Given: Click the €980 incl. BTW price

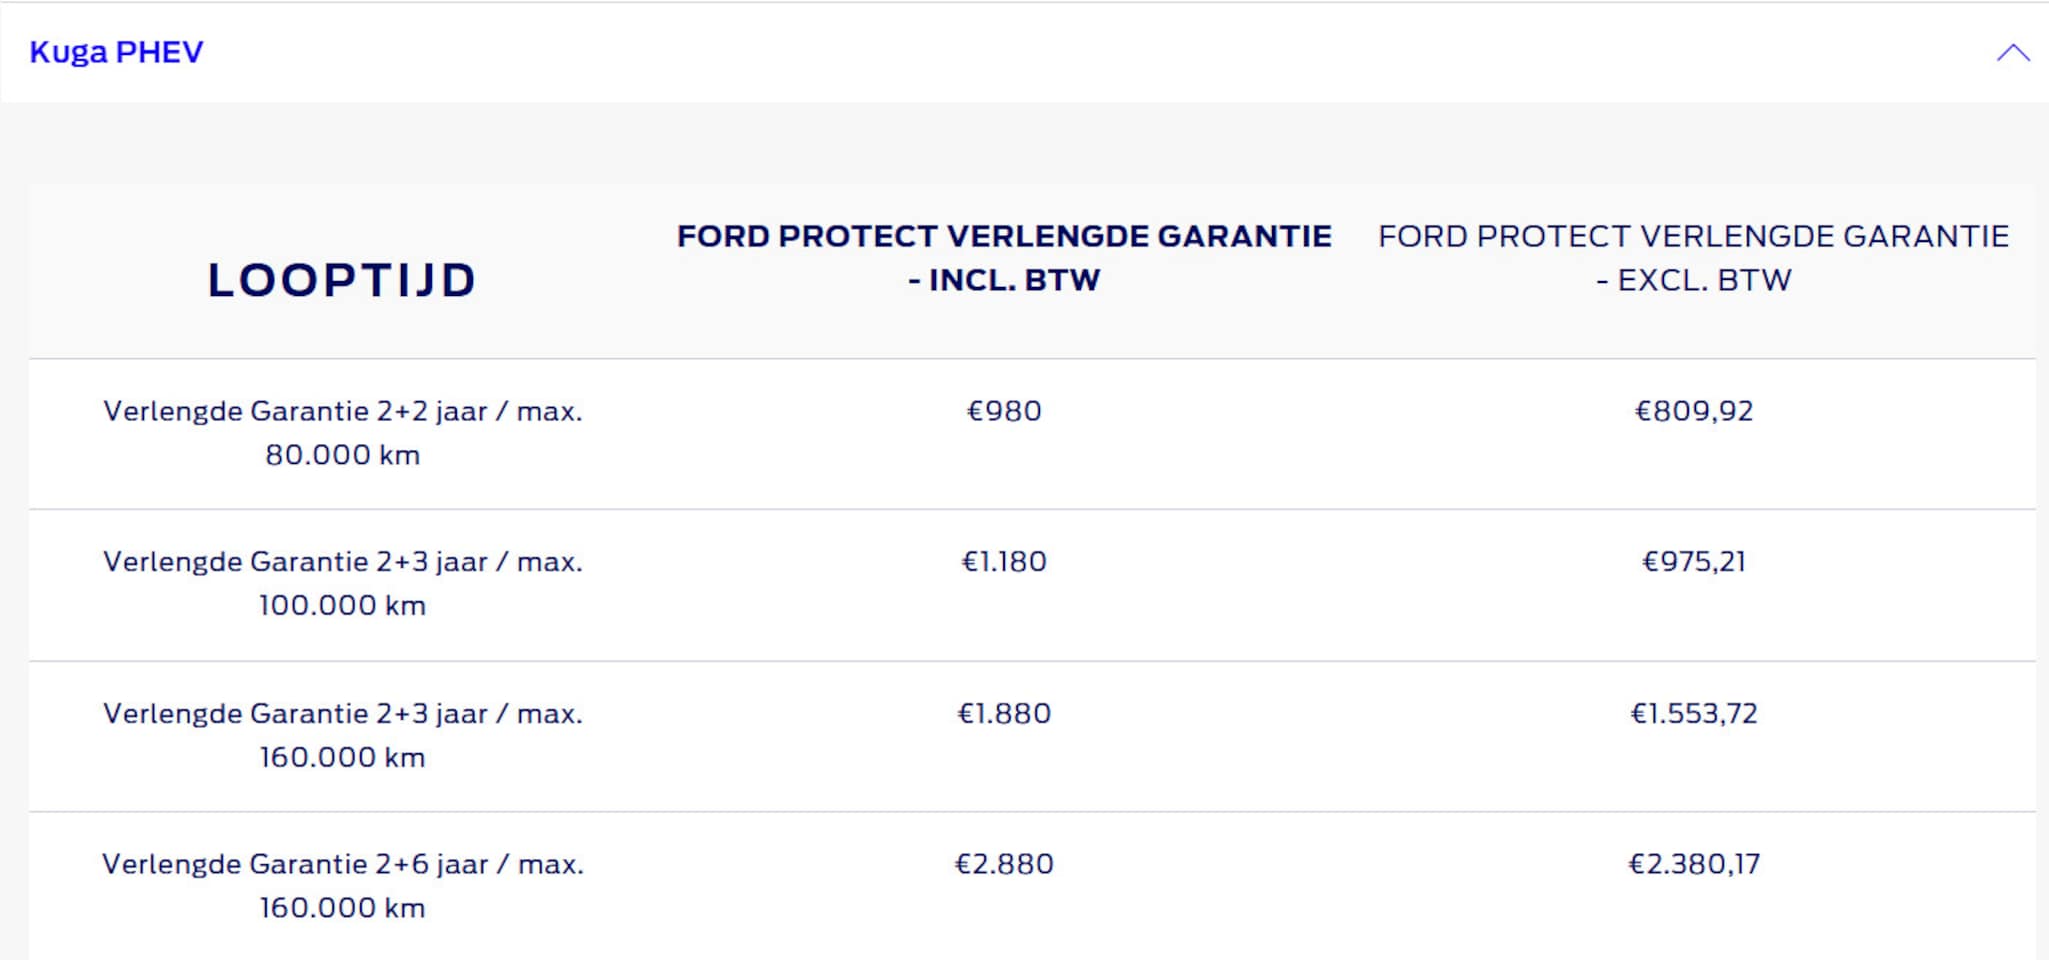Looking at the screenshot, I should (x=1004, y=411).
